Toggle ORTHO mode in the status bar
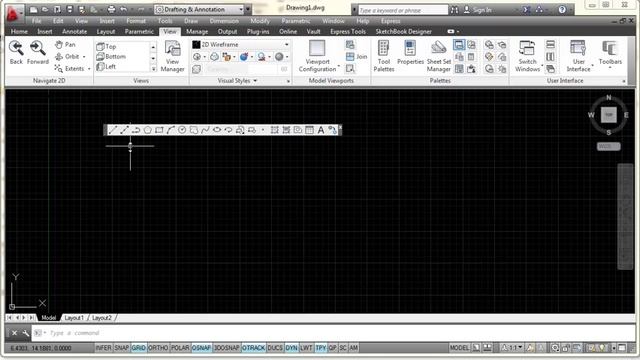Screen dimensions: 640x360 pos(158,348)
